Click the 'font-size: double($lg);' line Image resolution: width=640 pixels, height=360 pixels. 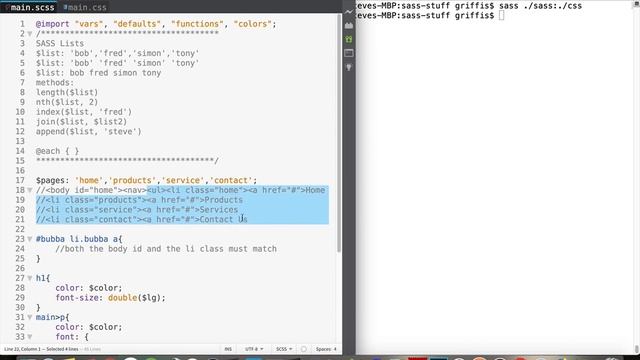110,298
